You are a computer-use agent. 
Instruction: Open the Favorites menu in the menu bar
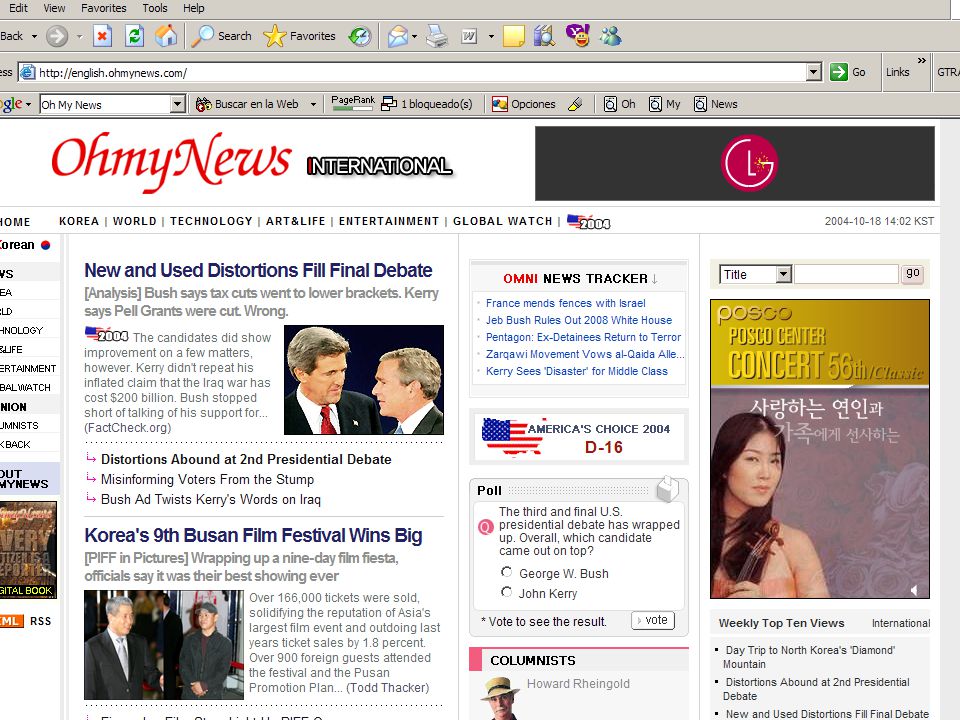coord(103,8)
